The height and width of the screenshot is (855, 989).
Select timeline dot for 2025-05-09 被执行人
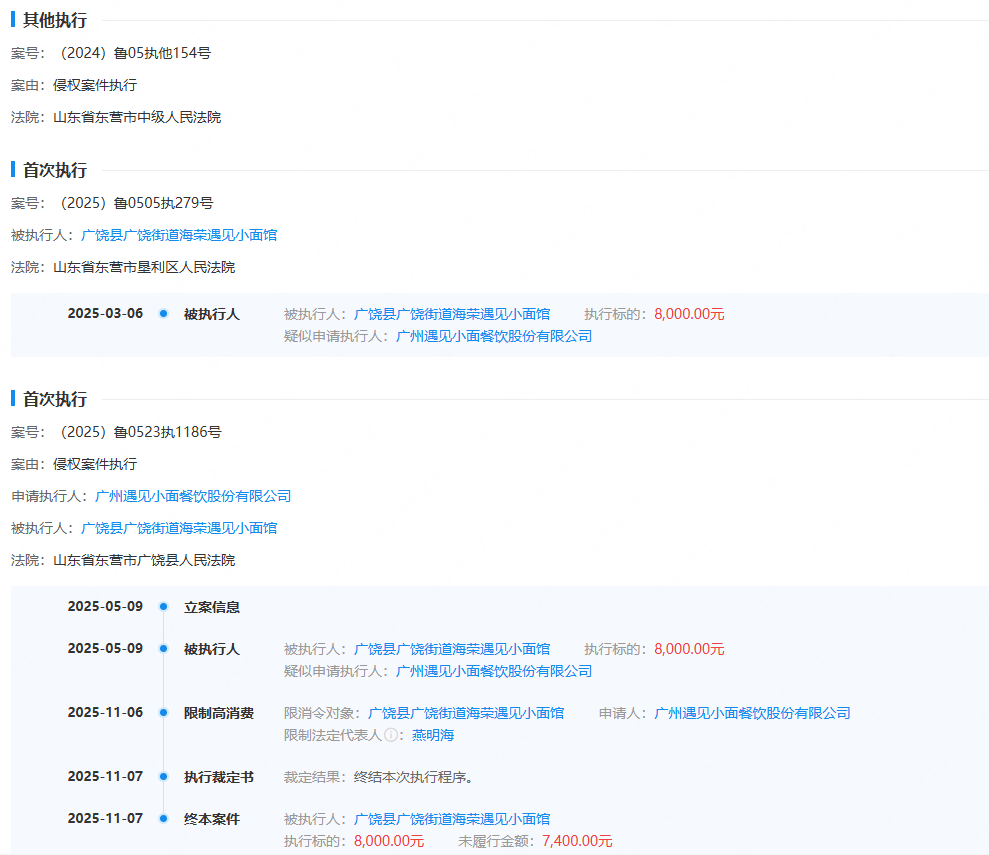pyautogui.click(x=163, y=648)
